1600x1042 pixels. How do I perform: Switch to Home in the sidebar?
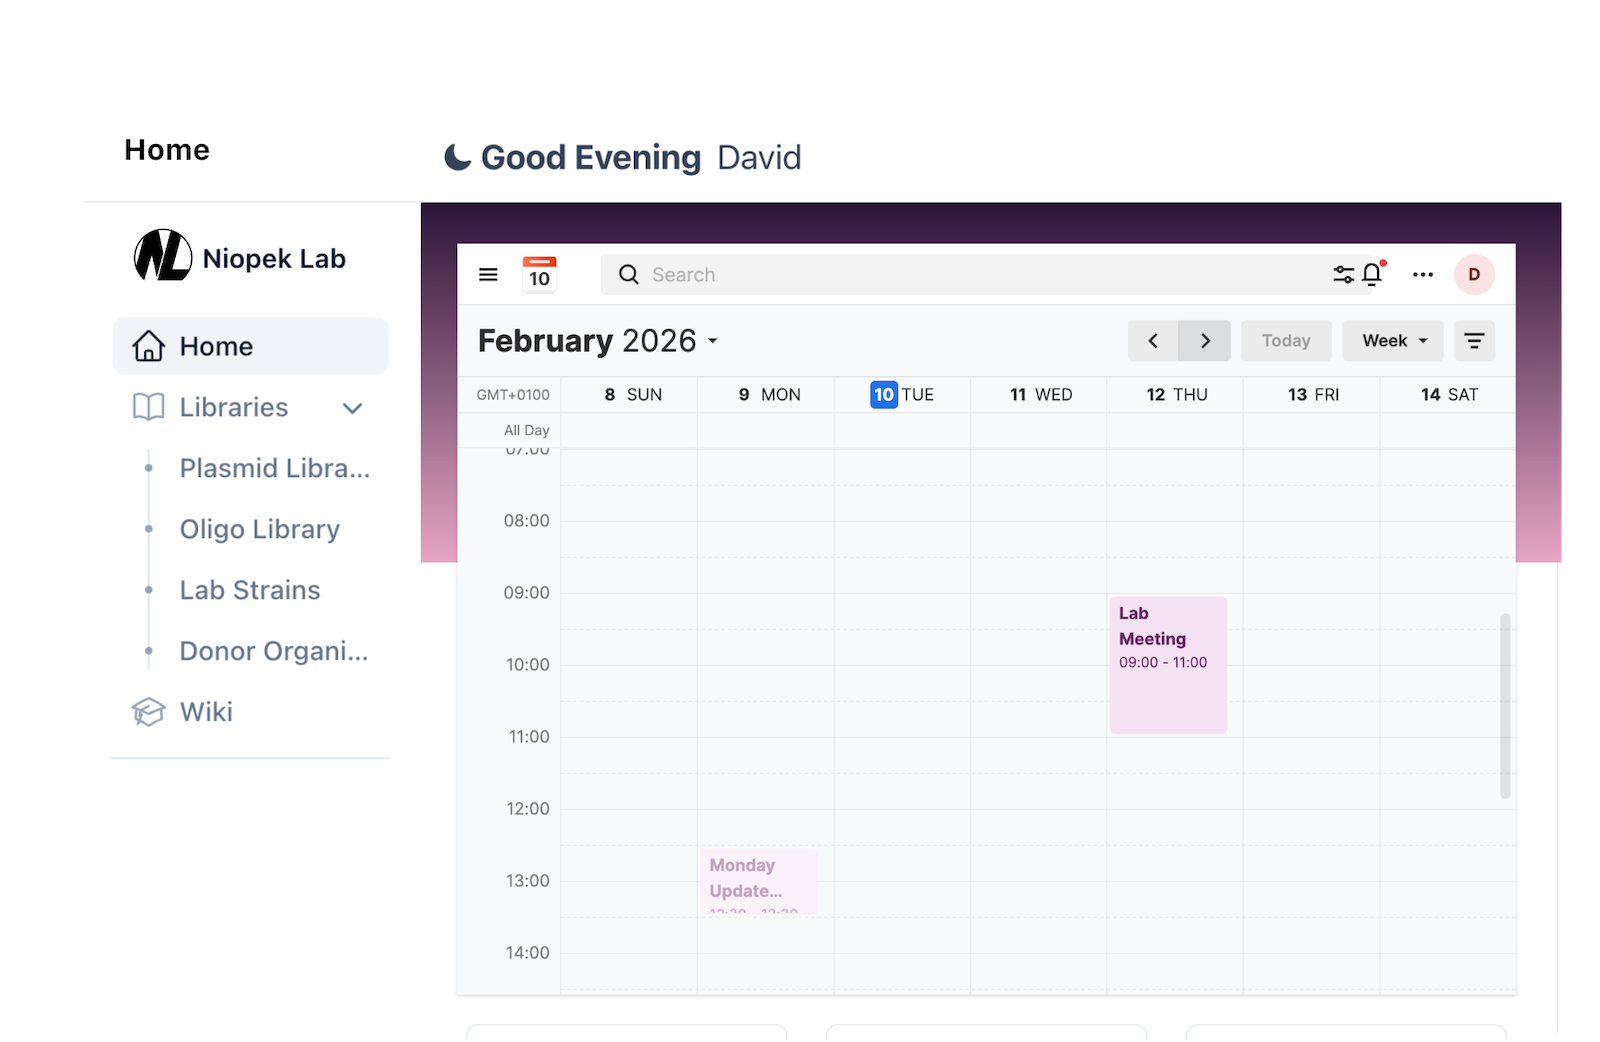tap(215, 345)
